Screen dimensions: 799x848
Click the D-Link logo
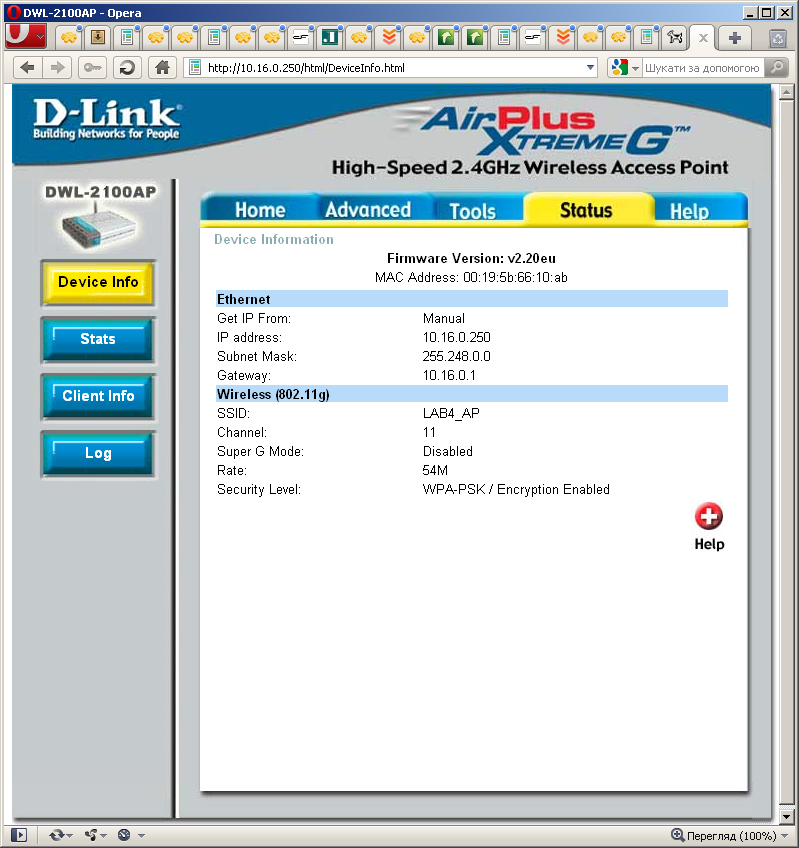pos(106,119)
